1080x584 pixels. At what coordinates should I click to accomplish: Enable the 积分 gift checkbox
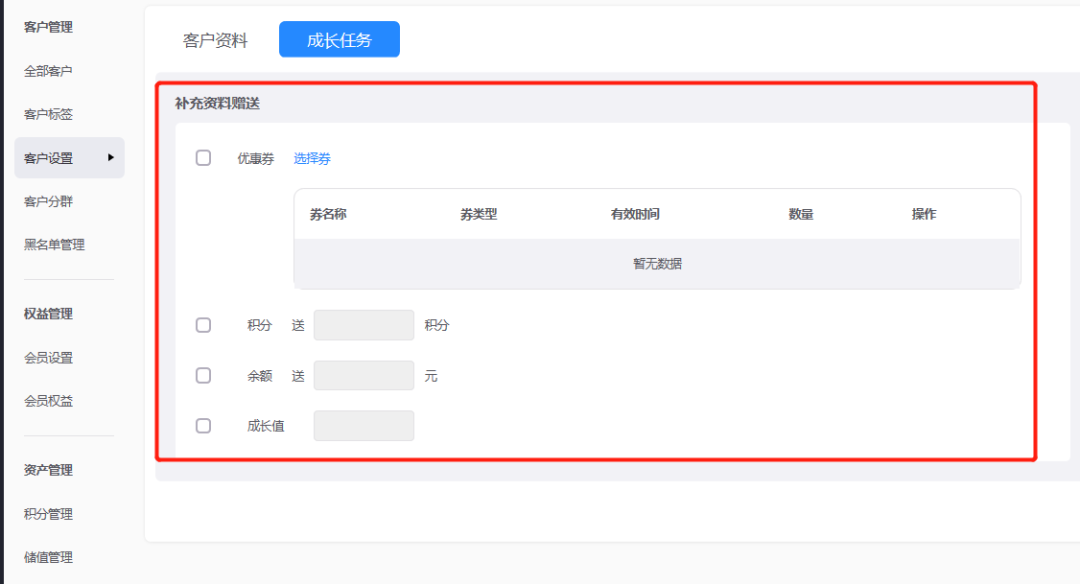[203, 325]
